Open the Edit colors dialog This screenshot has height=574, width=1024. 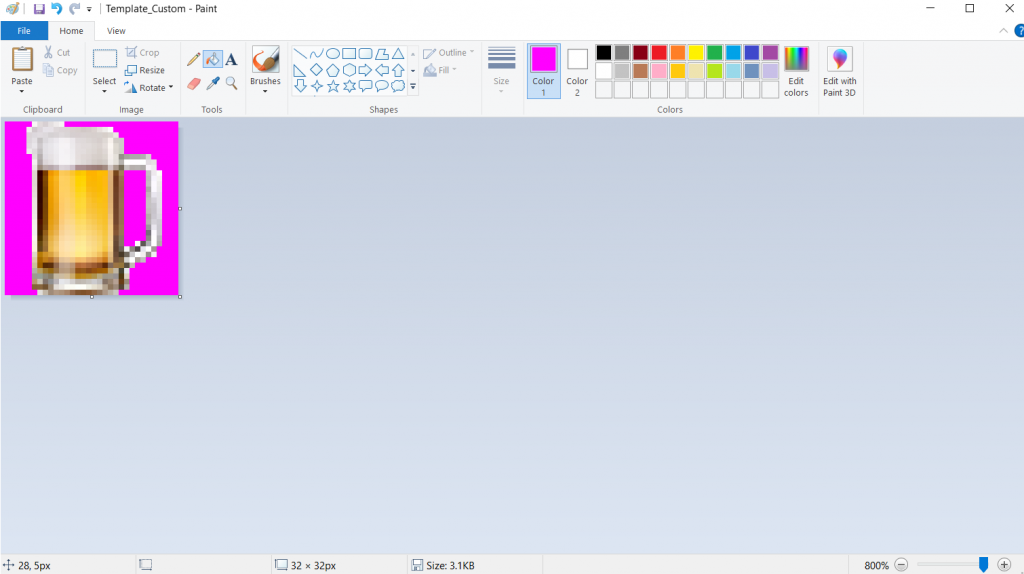[796, 71]
